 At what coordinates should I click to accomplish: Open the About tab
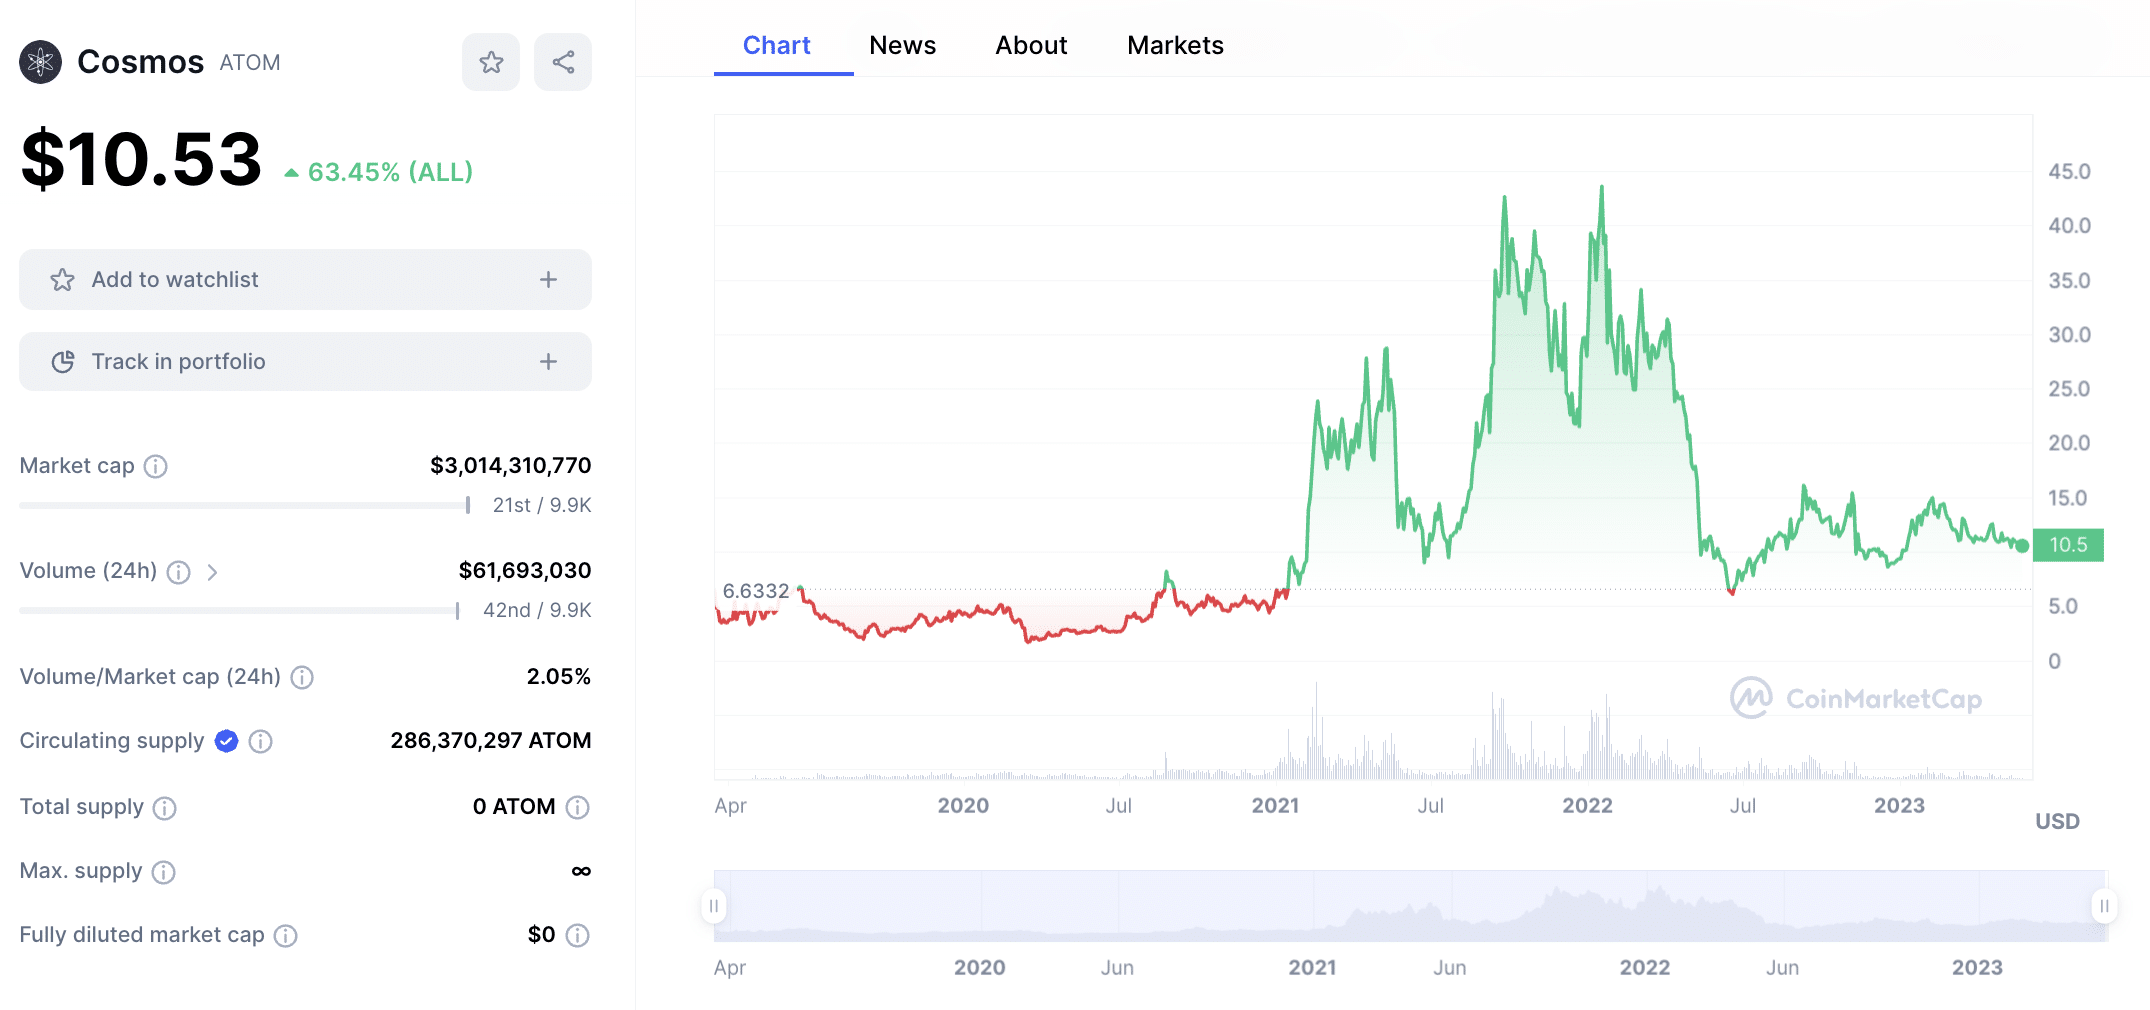pos(1031,45)
